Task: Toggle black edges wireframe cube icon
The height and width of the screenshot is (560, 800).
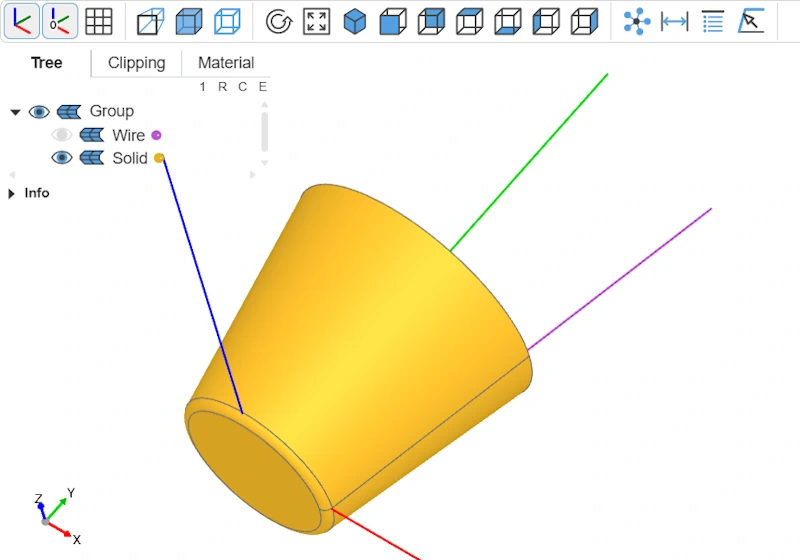Action: 227,21
